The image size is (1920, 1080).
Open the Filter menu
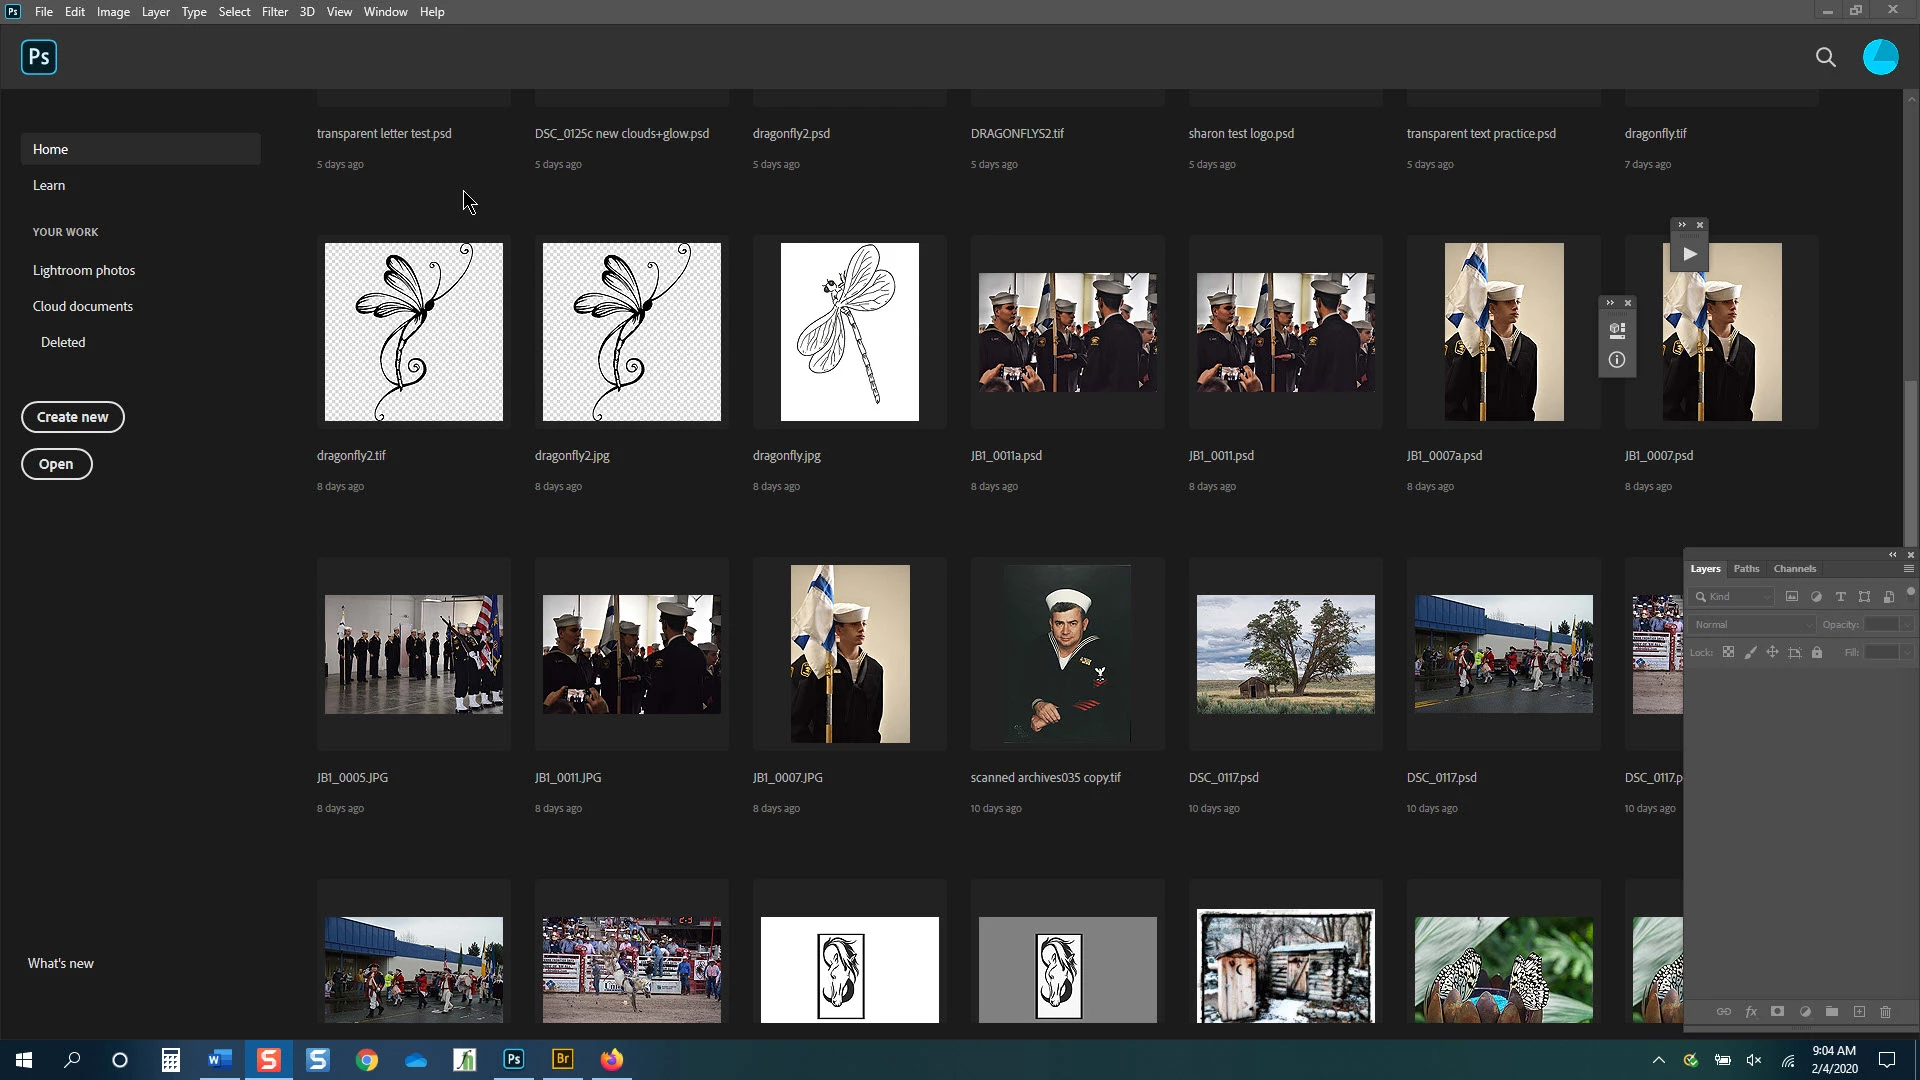274,12
